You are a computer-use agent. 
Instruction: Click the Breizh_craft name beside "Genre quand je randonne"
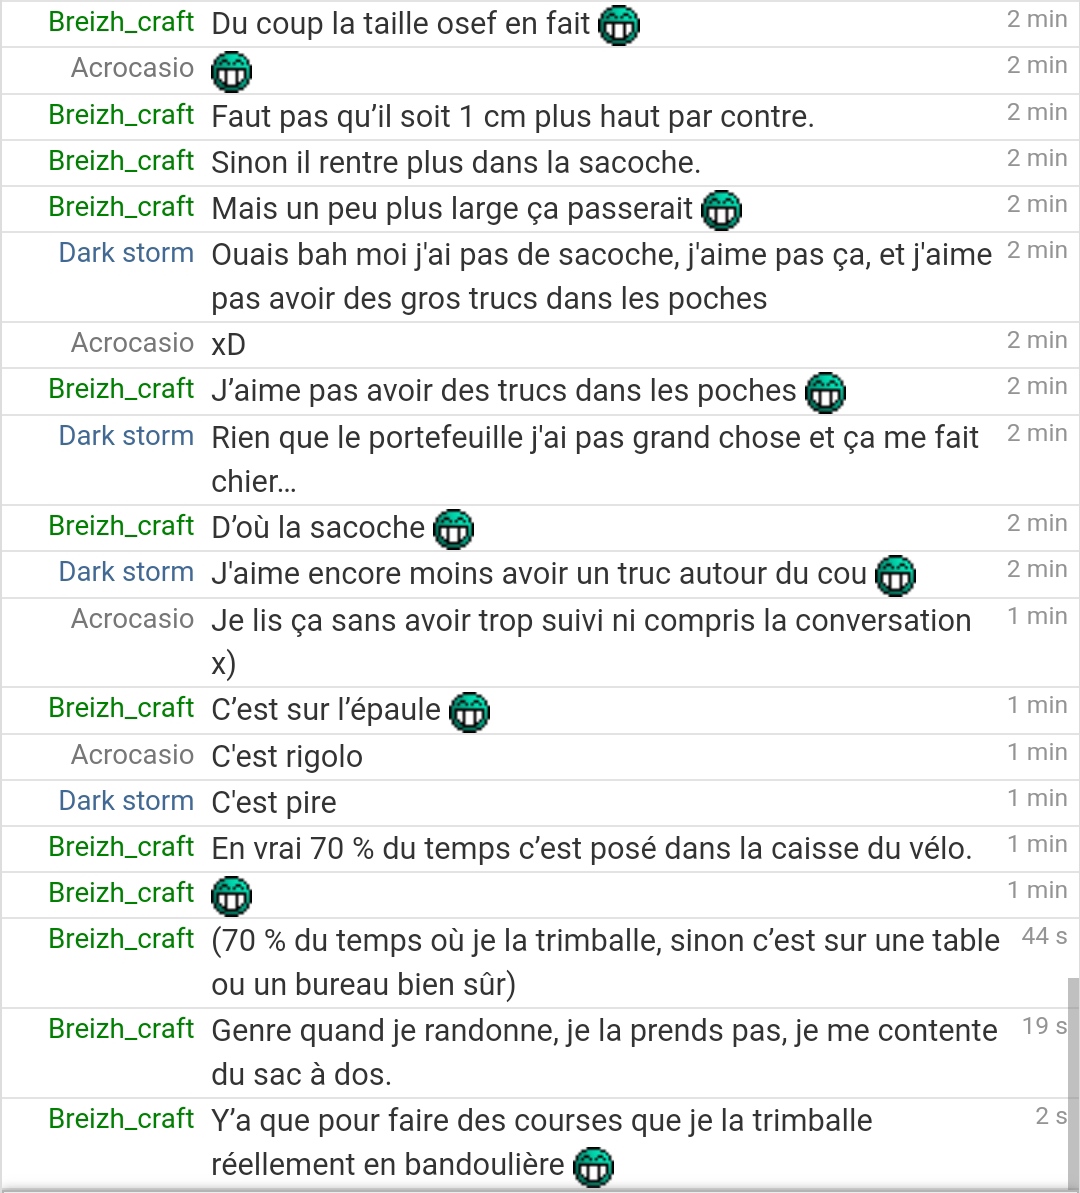121,1029
